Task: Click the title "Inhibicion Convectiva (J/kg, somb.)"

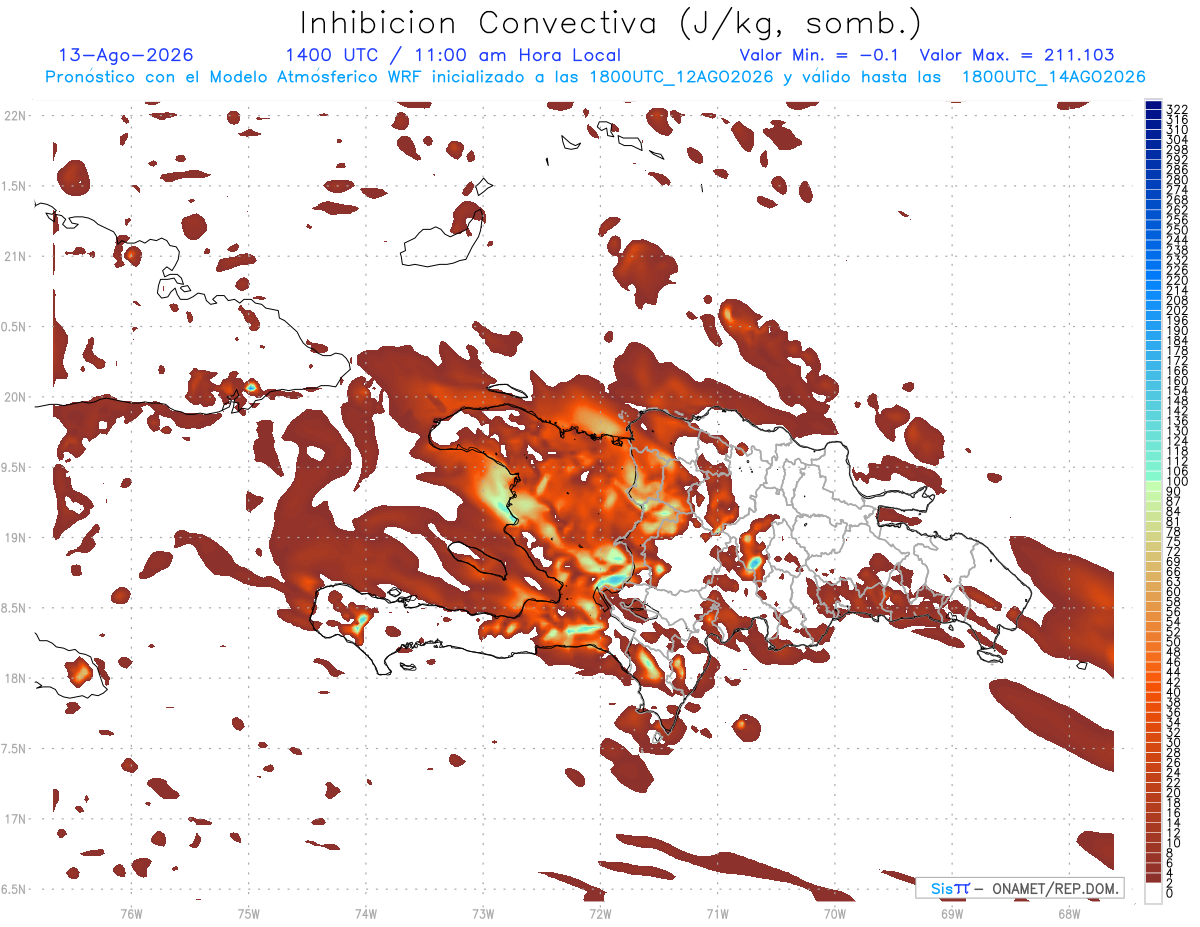Action: (611, 23)
